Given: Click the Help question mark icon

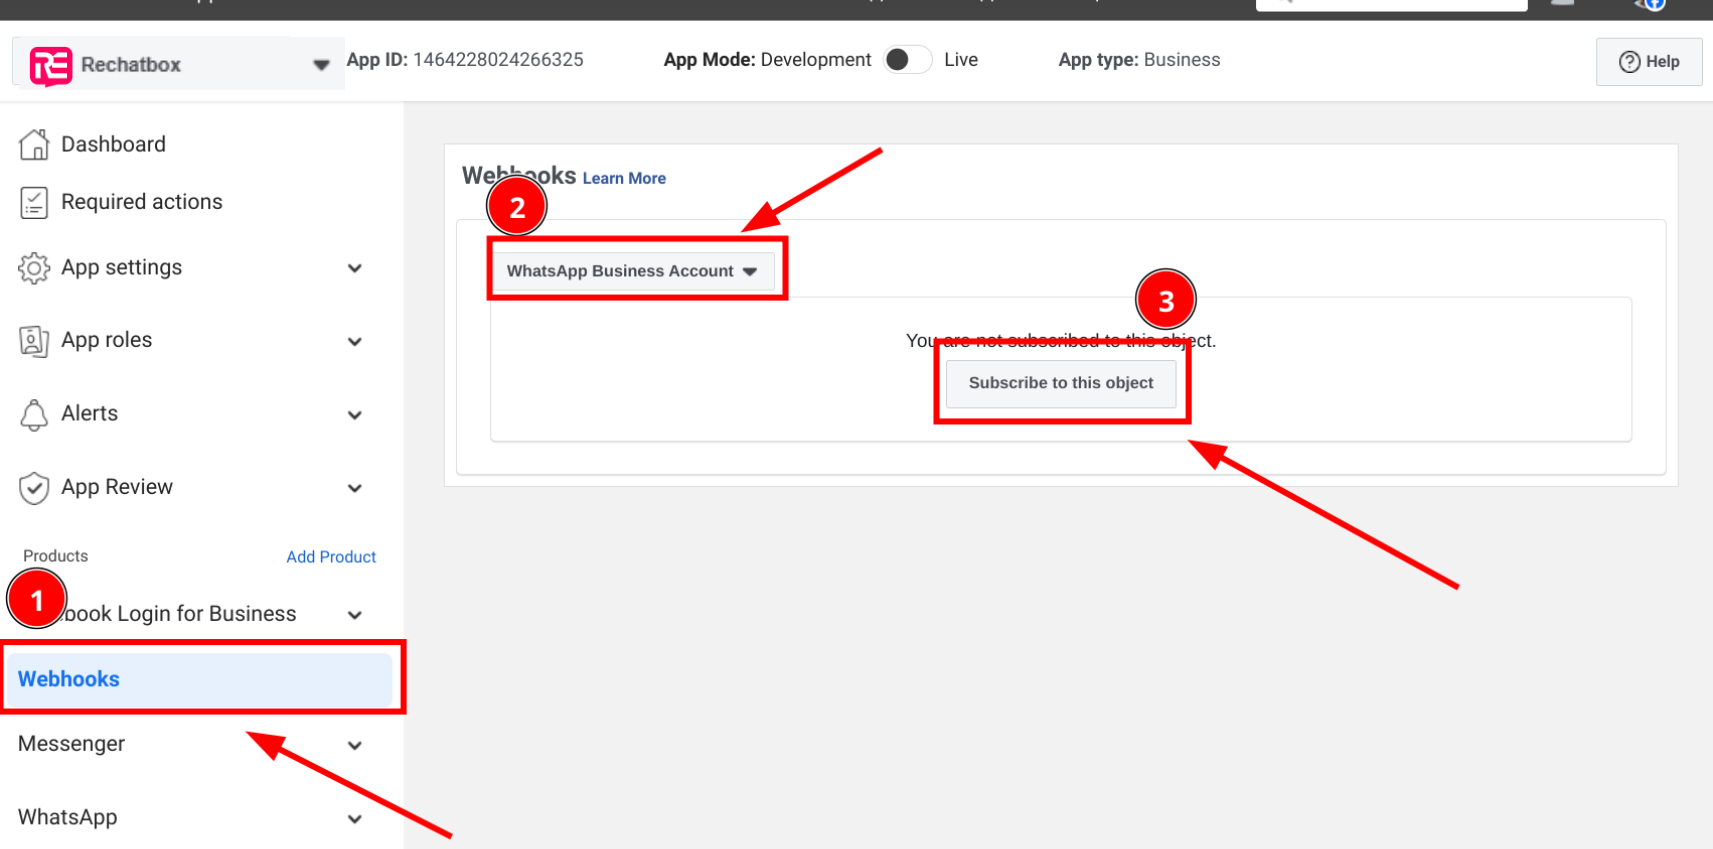Looking at the screenshot, I should click(x=1629, y=62).
